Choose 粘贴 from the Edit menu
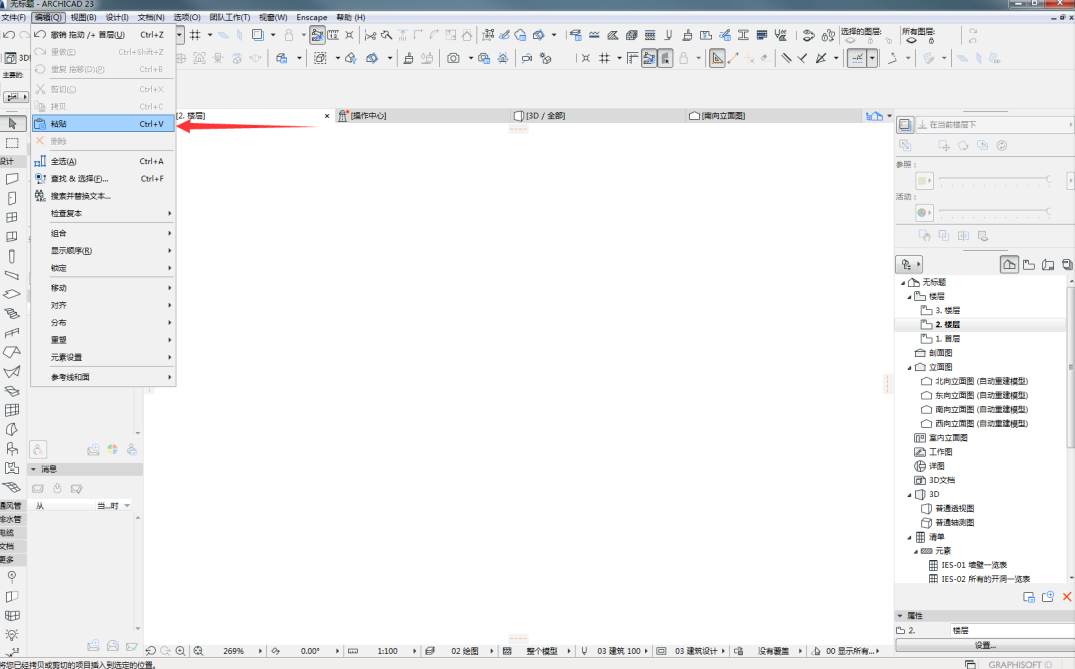The height and width of the screenshot is (669, 1075). (104, 124)
